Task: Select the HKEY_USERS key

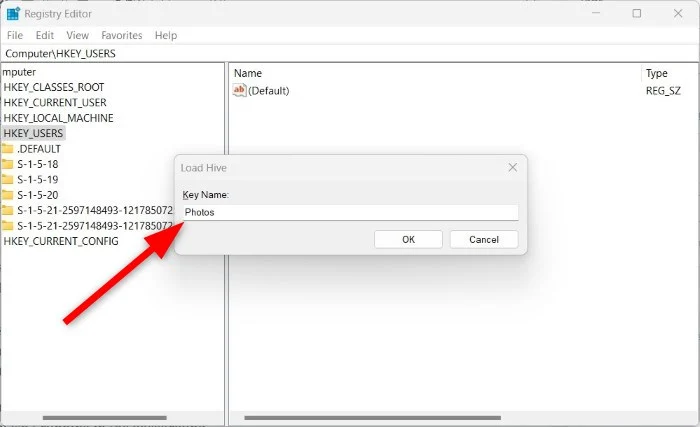Action: pos(33,133)
